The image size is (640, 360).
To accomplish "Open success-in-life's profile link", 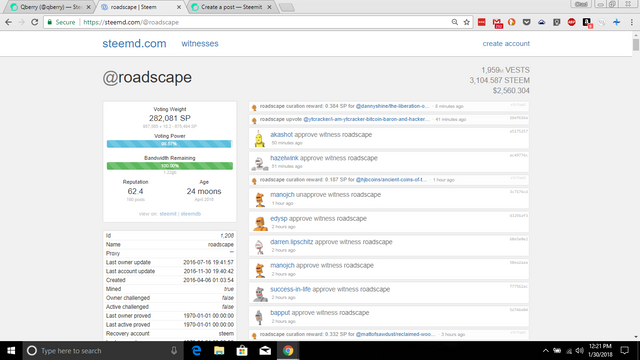I will coord(290,289).
